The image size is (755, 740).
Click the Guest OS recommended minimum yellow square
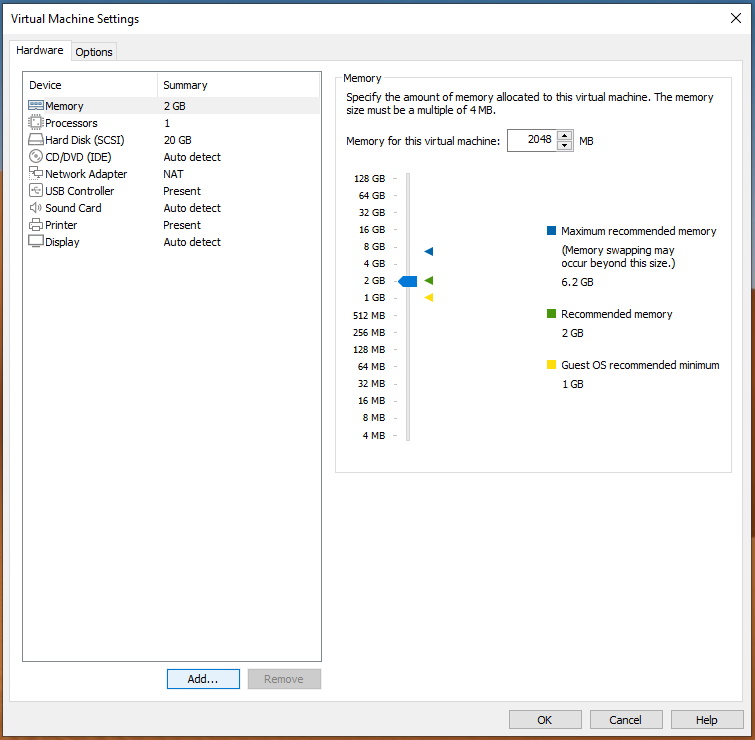[x=551, y=364]
